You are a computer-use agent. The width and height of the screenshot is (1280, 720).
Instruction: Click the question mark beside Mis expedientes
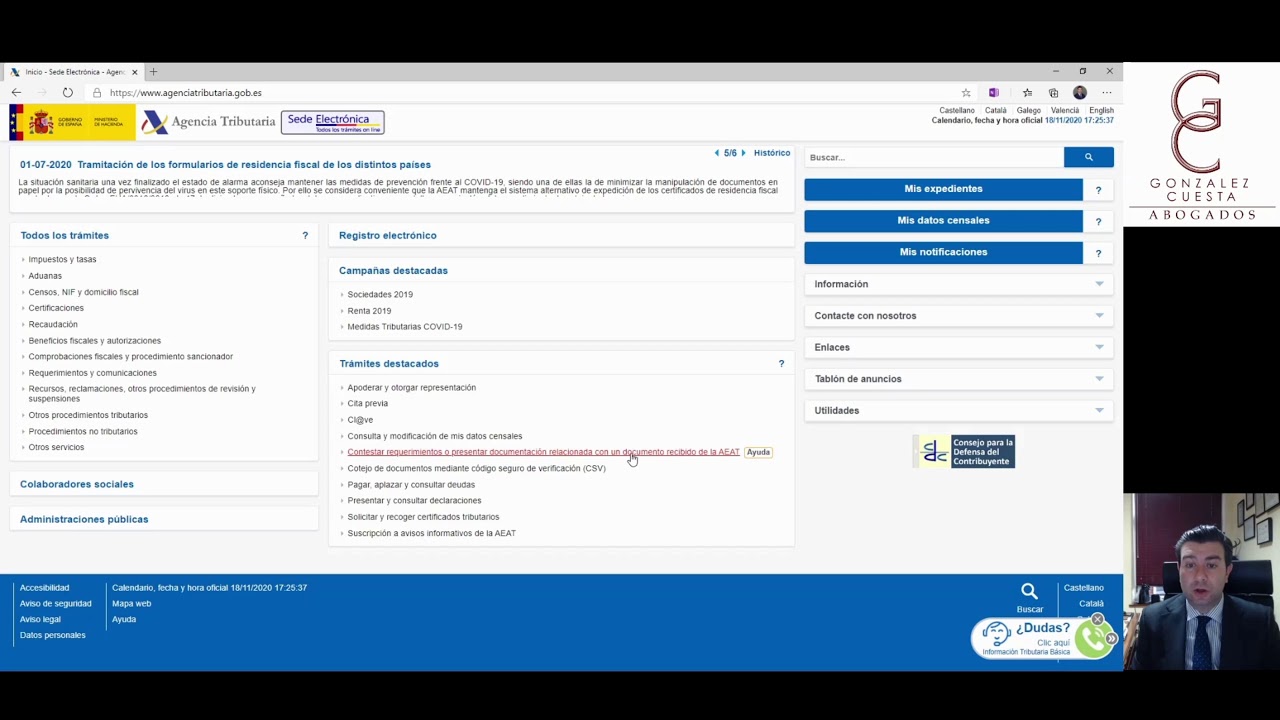1098,190
